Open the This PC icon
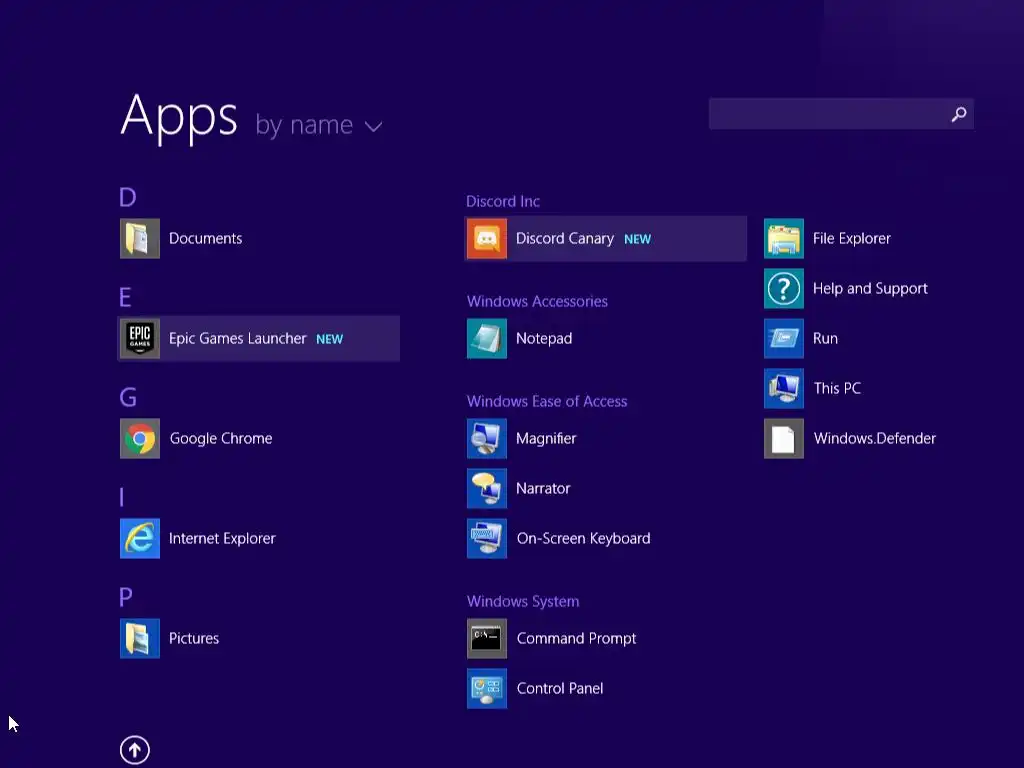 click(784, 389)
